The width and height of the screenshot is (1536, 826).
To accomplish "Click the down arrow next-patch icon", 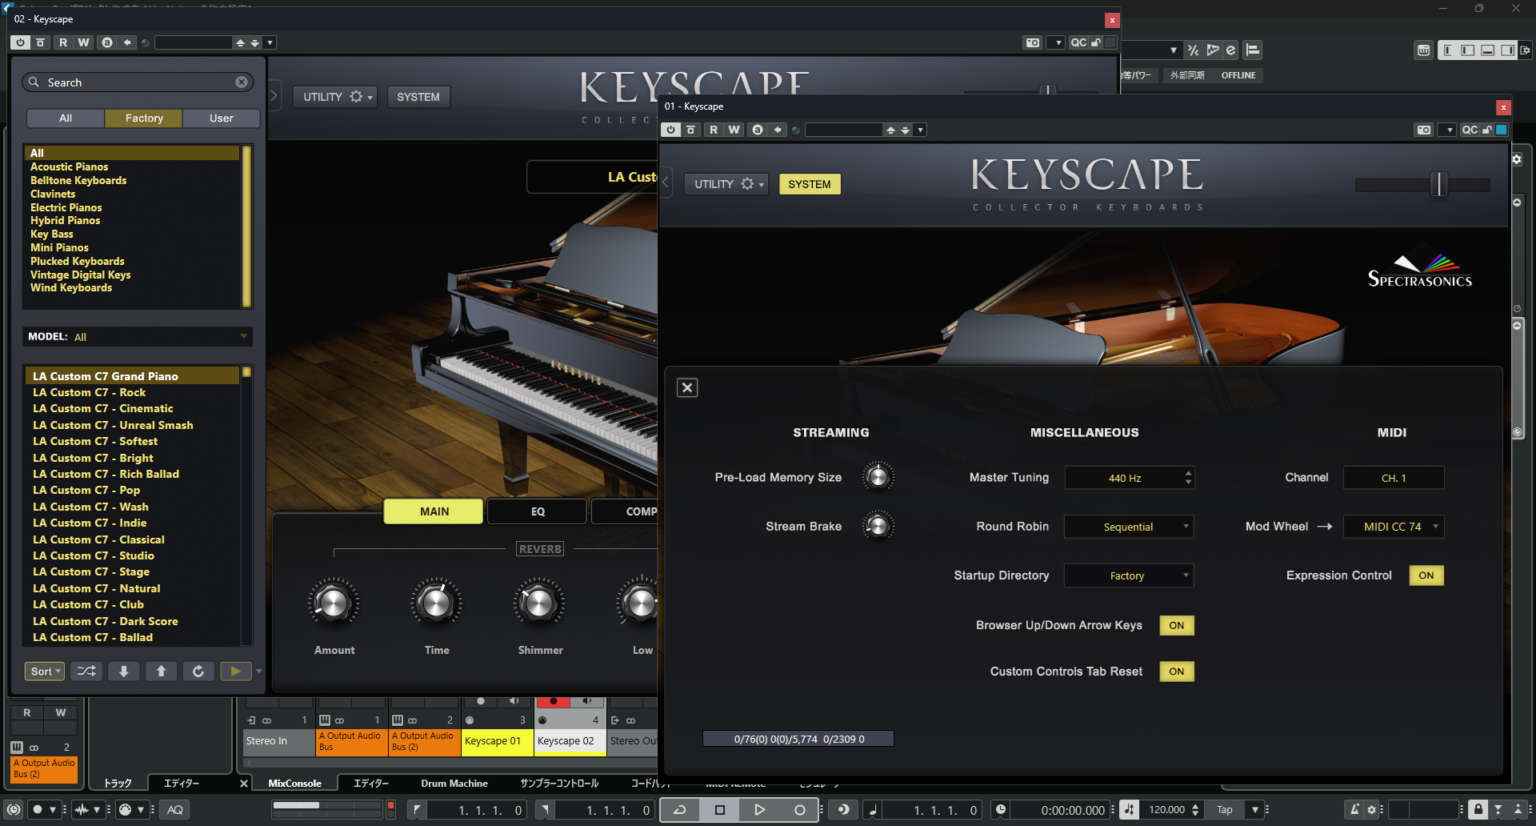I will tap(124, 671).
